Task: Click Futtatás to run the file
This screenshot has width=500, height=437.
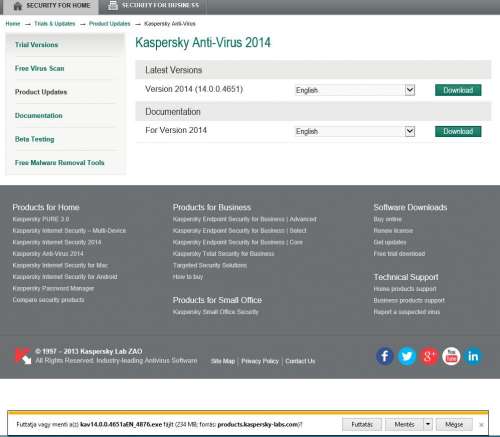Action: 362,424
